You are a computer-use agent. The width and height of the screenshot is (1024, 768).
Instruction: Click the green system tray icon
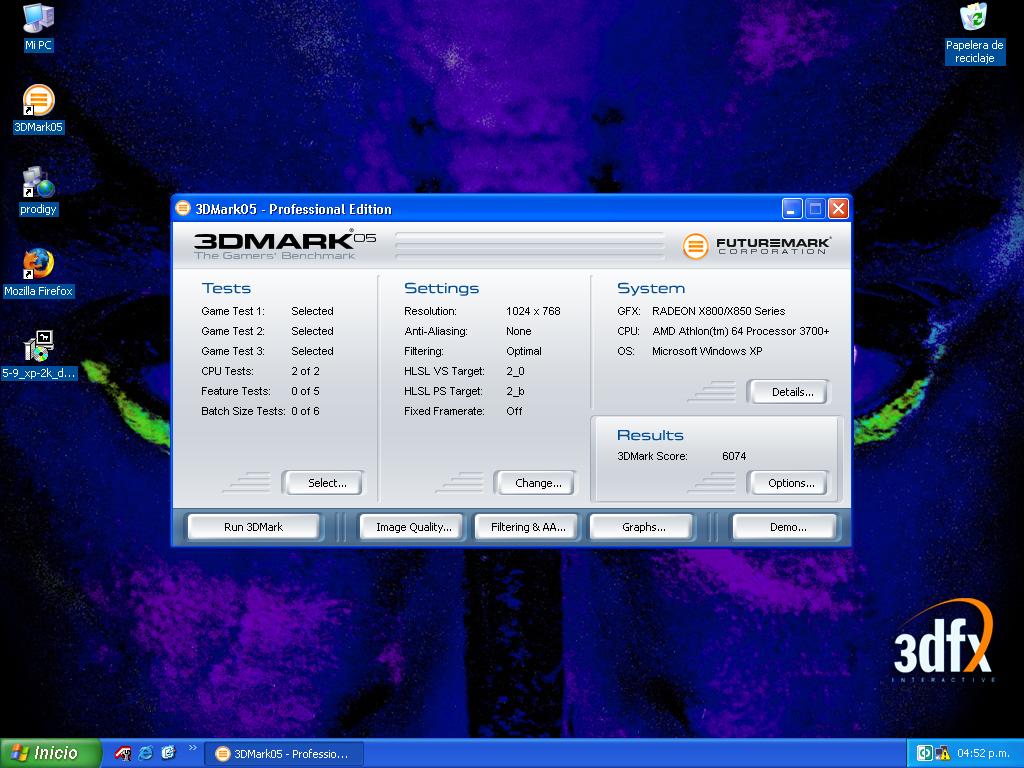tap(924, 754)
